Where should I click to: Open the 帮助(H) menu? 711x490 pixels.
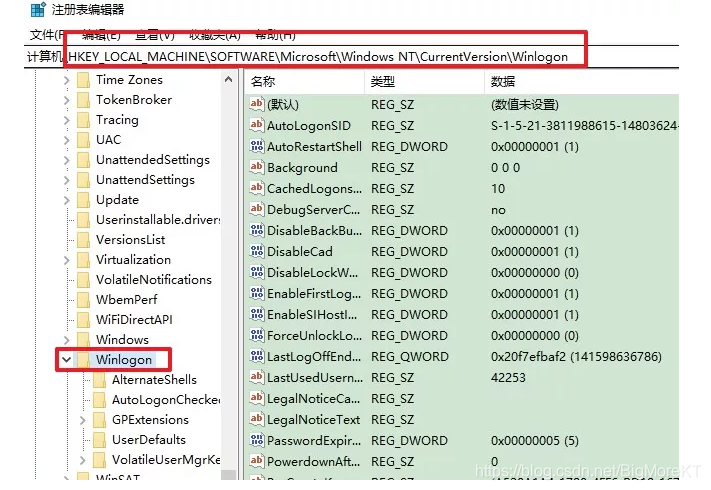click(x=275, y=35)
